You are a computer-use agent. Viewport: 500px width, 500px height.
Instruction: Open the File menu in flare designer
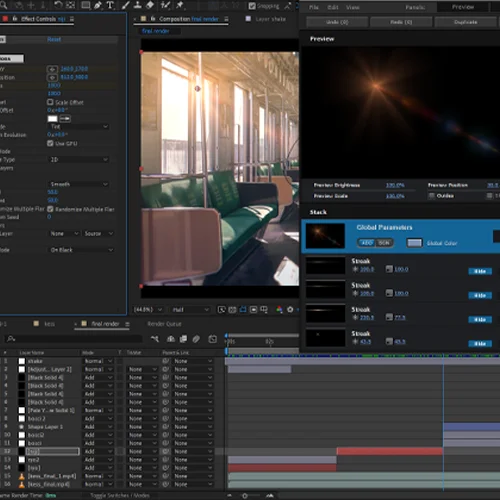pos(313,7)
